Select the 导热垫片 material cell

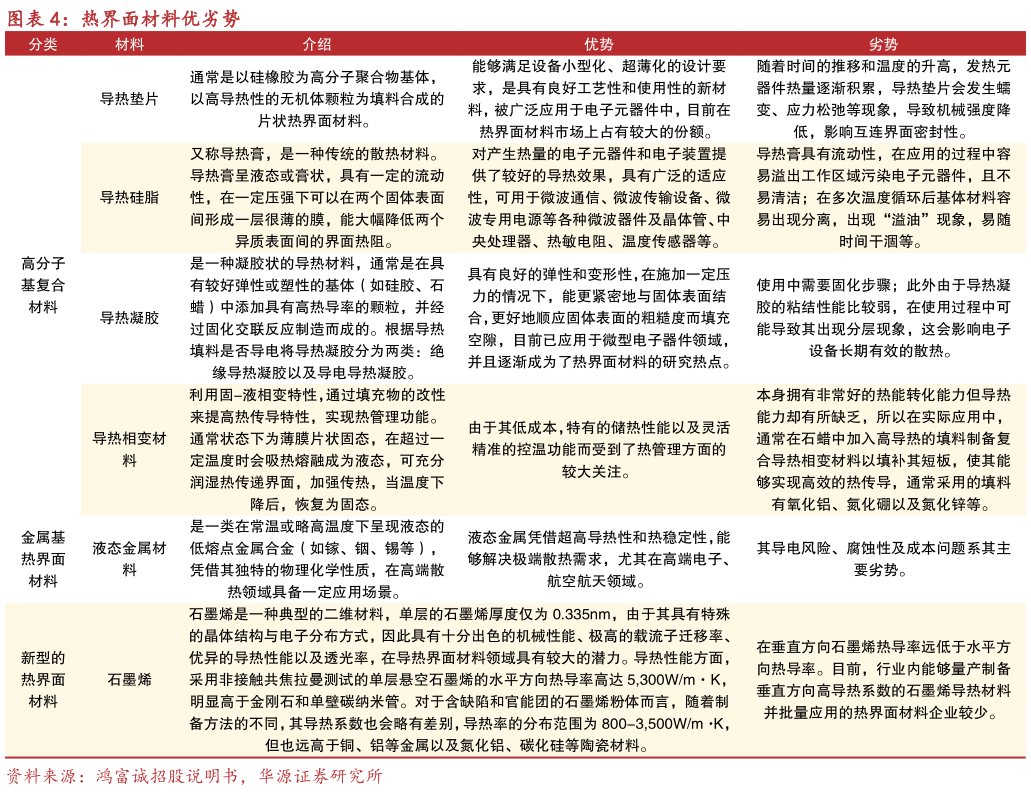point(129,99)
